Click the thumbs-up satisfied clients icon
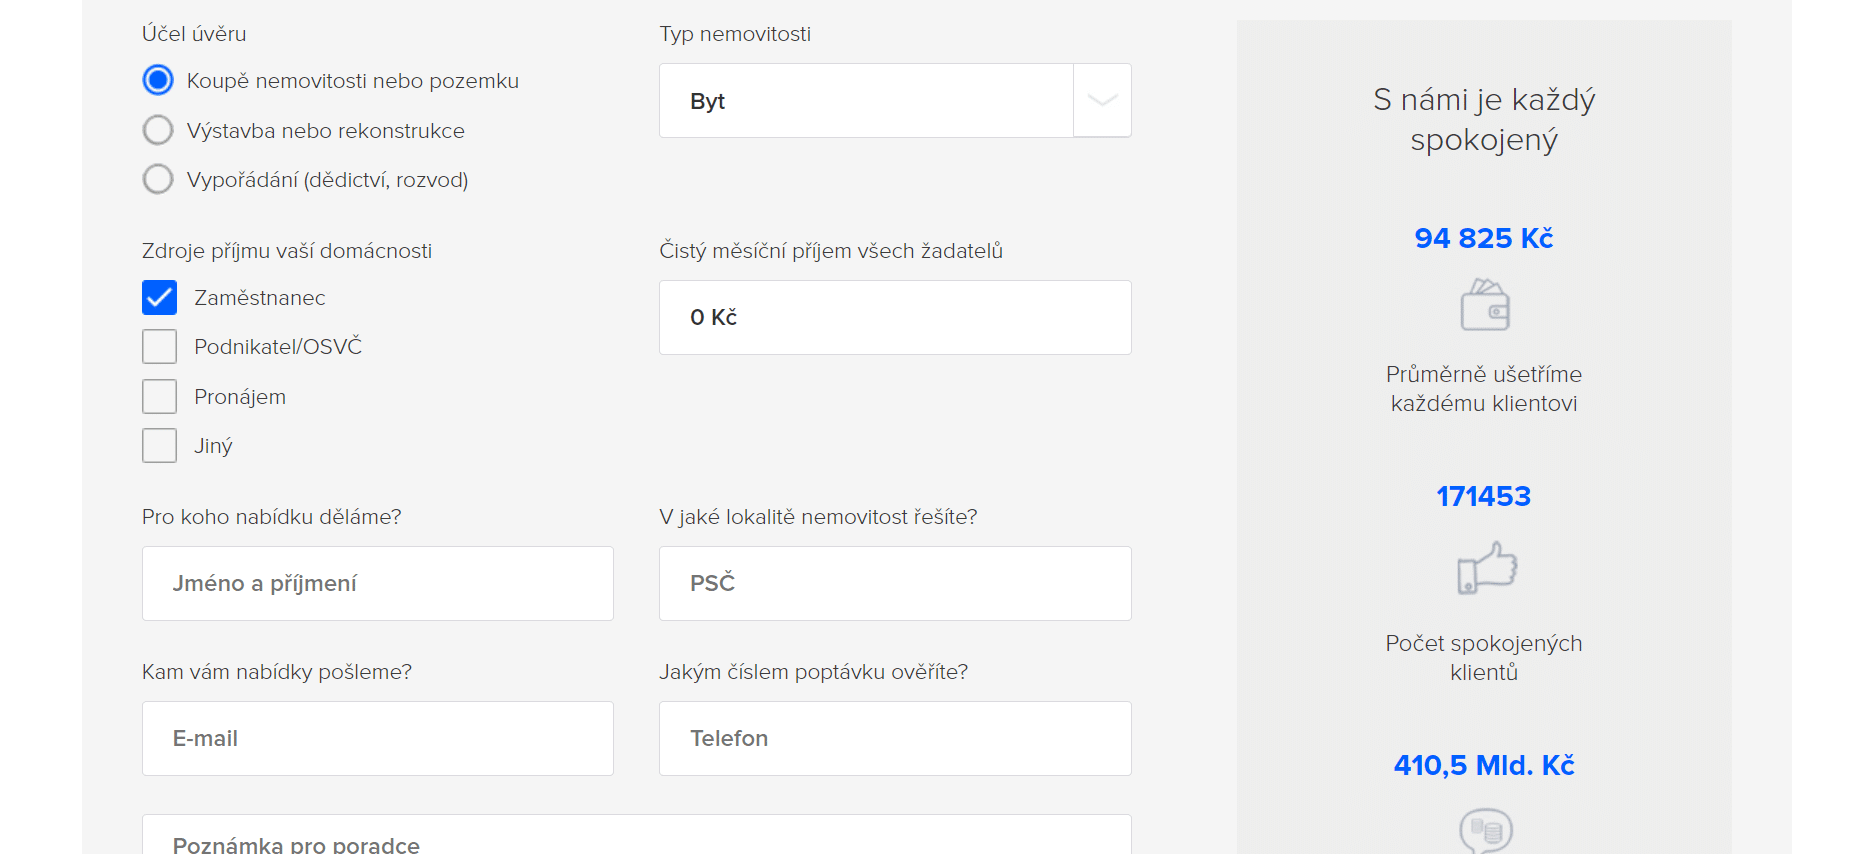 tap(1486, 568)
